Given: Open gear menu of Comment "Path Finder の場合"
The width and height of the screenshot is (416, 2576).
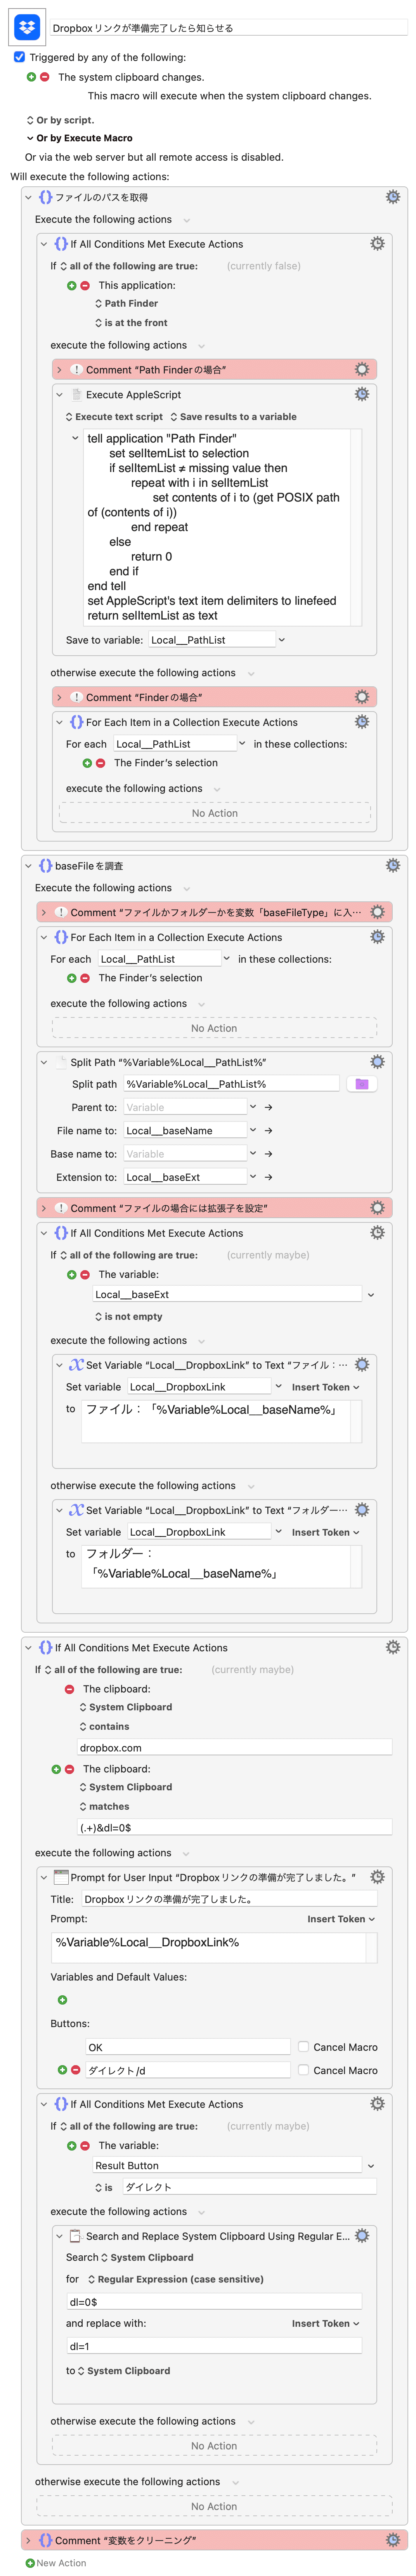Looking at the screenshot, I should click(362, 369).
